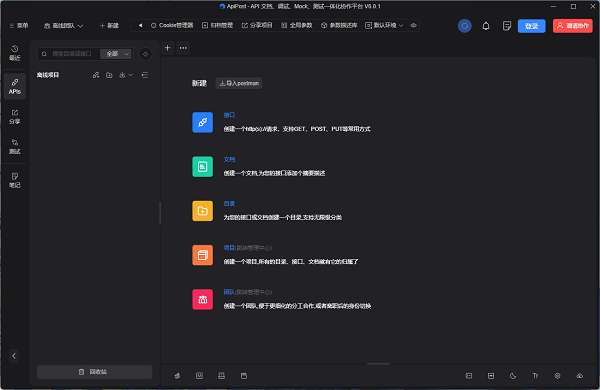Screen dimensions: 600x390
Task: Collapse the left sidebar with the arrow
Action: [x=14, y=356]
